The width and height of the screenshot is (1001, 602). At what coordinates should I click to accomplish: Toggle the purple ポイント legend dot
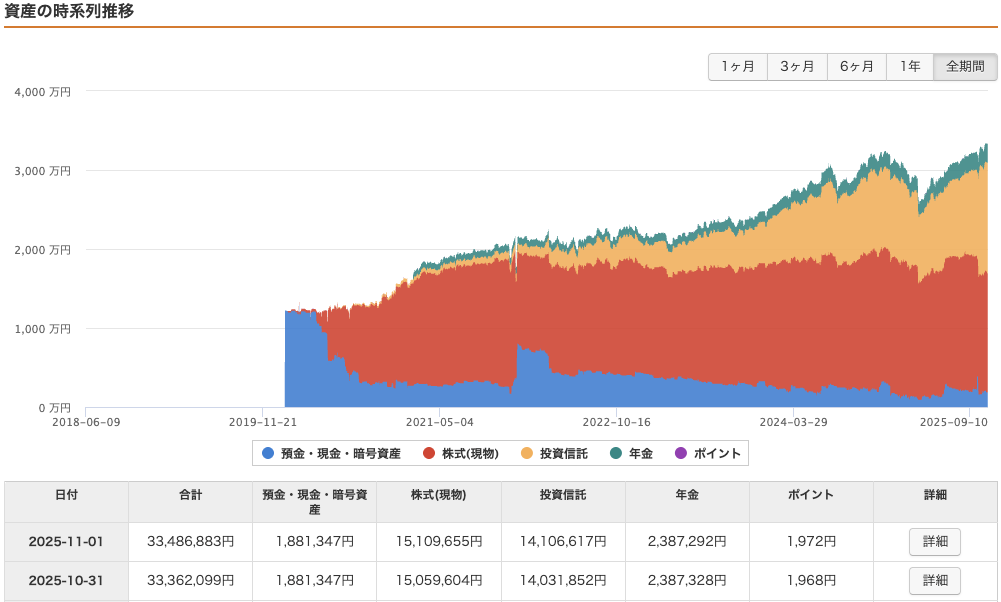click(681, 453)
